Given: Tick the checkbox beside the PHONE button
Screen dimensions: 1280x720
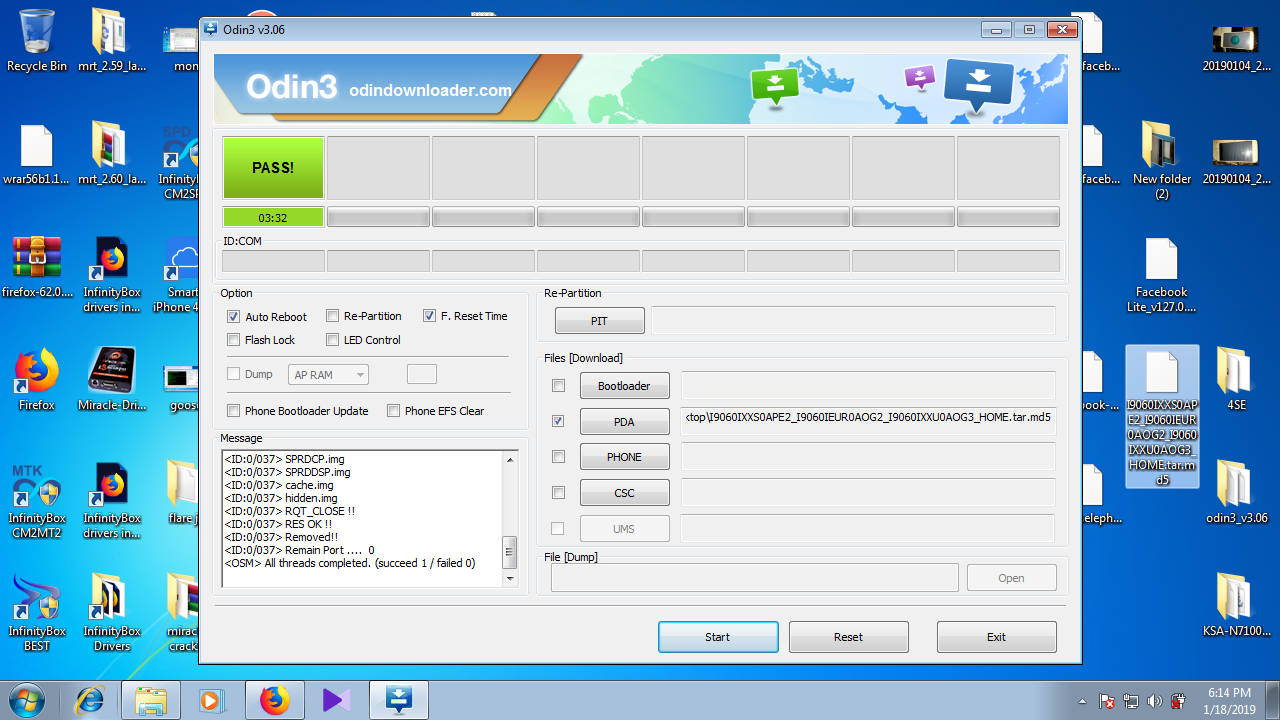Looking at the screenshot, I should coord(558,457).
